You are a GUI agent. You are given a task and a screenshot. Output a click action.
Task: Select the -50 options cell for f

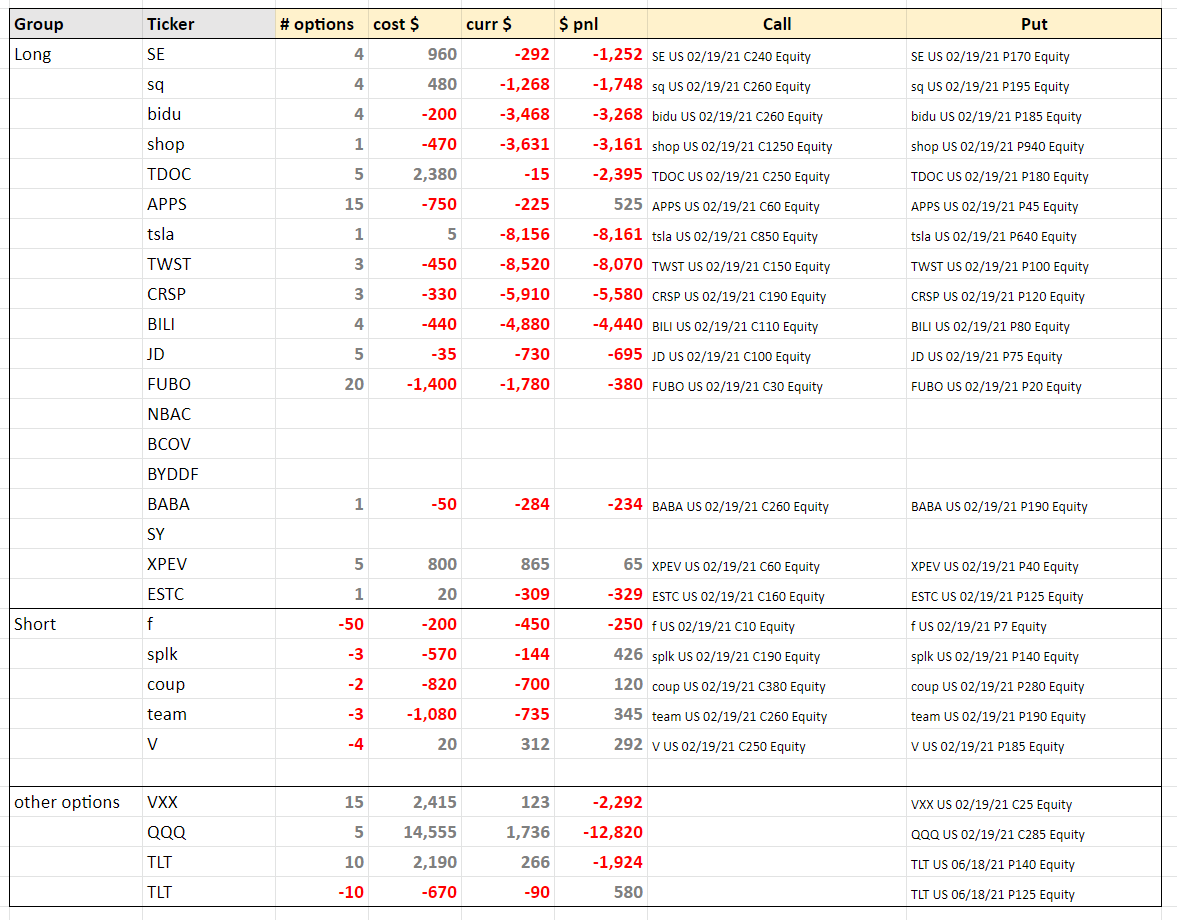[x=321, y=624]
